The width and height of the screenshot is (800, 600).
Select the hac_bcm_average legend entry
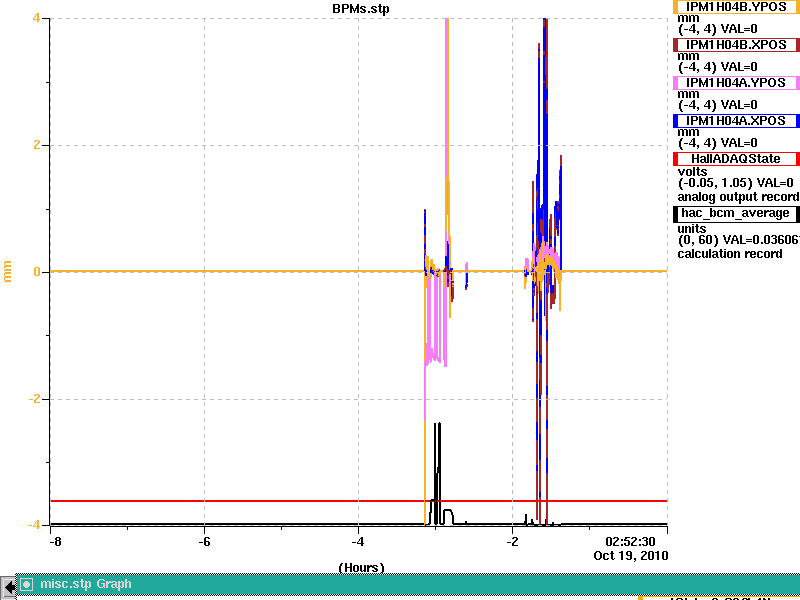(735, 213)
